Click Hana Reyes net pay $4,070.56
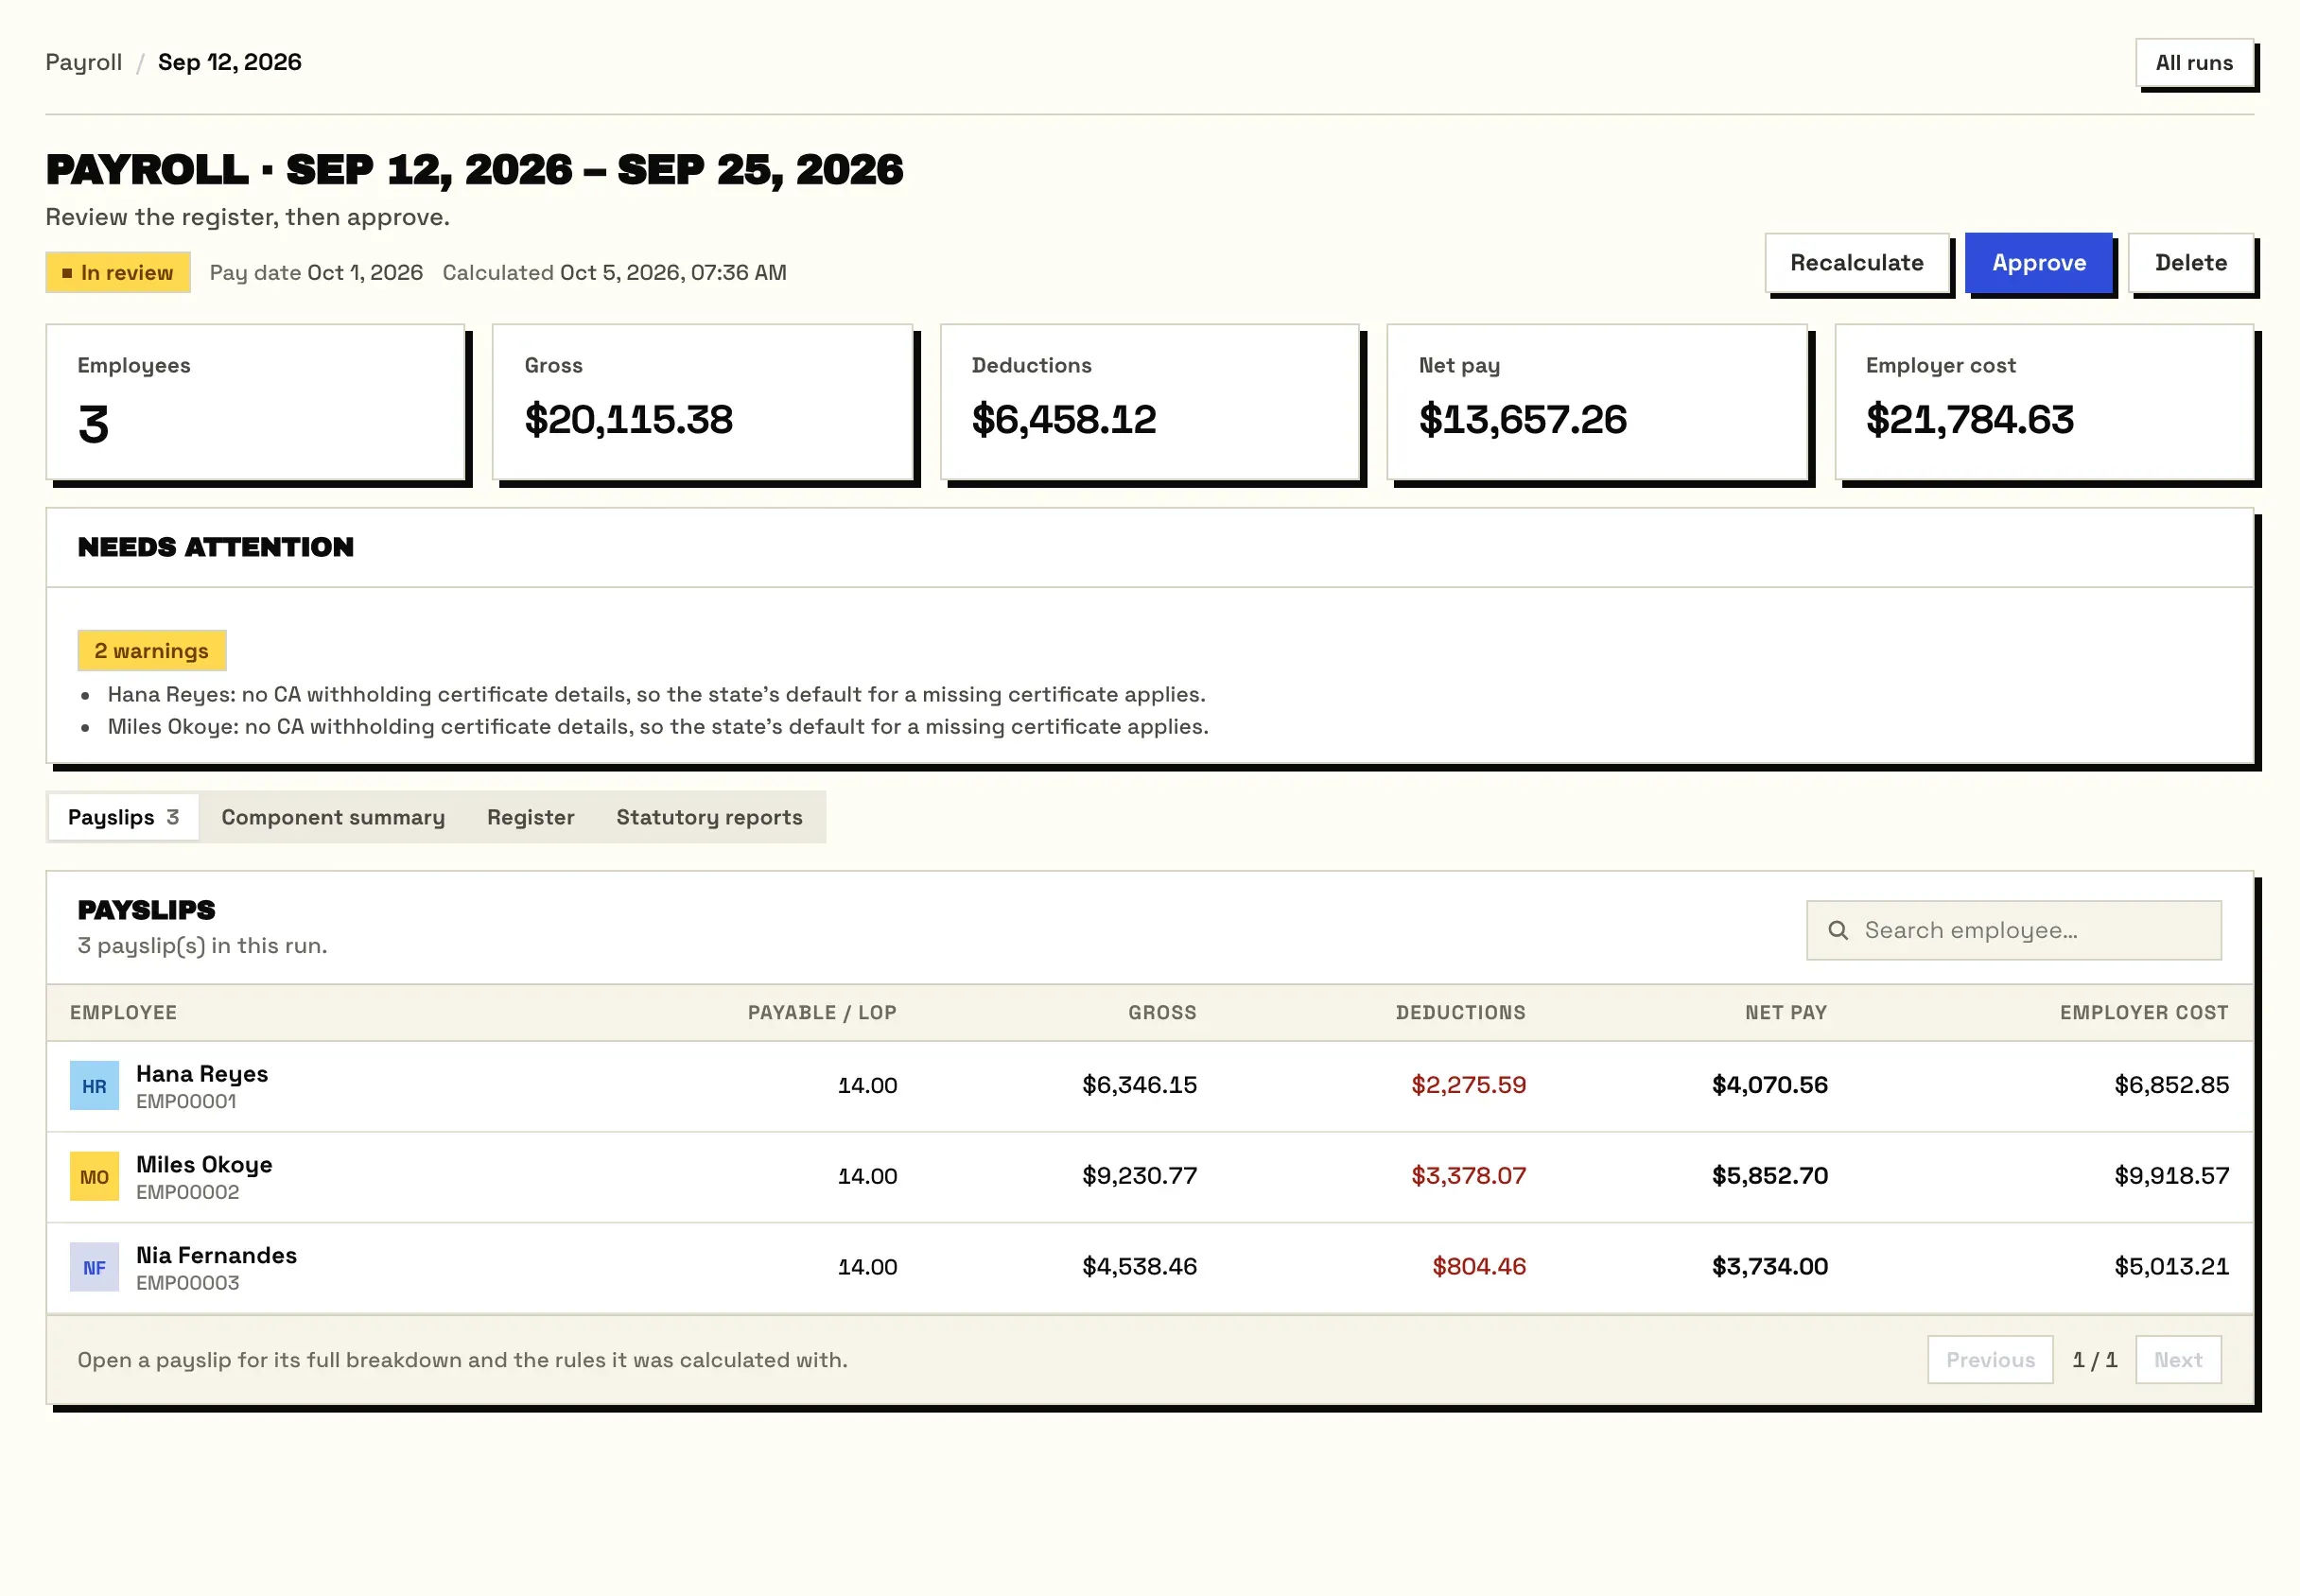2300x1596 pixels. (x=1769, y=1086)
